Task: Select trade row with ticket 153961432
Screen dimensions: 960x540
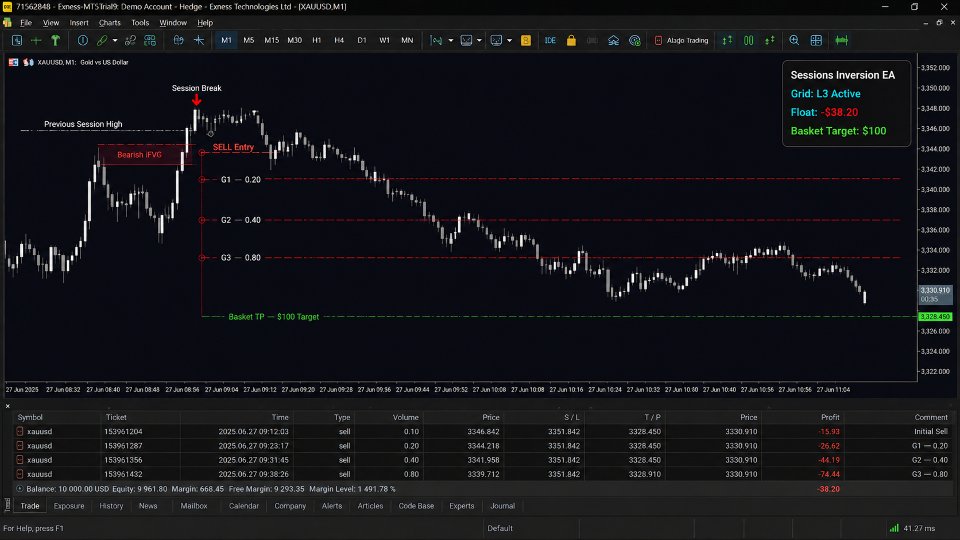Action: click(482, 474)
